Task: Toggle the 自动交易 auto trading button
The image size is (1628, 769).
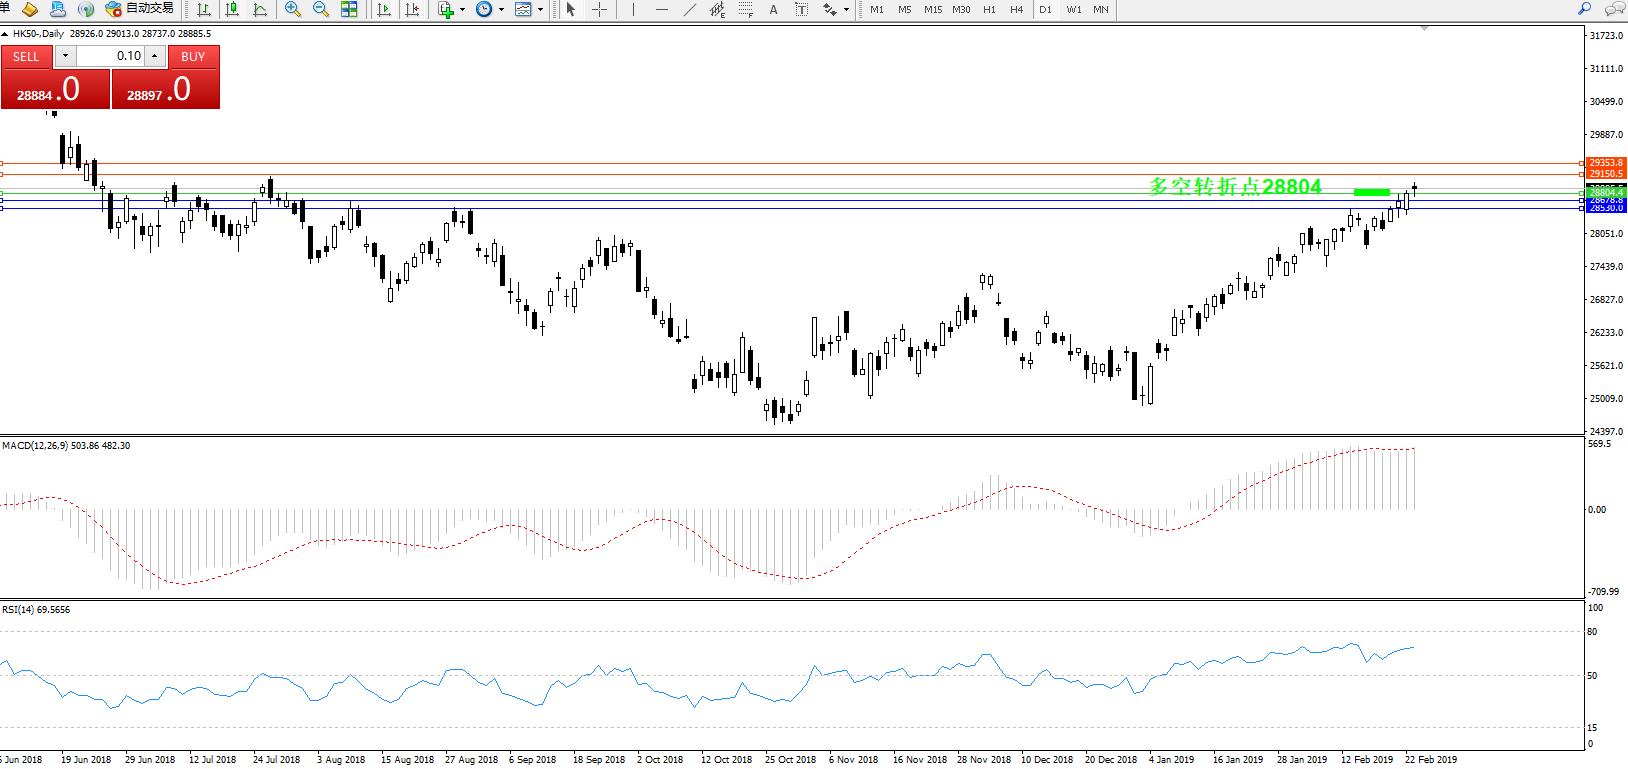Action: click(x=140, y=9)
